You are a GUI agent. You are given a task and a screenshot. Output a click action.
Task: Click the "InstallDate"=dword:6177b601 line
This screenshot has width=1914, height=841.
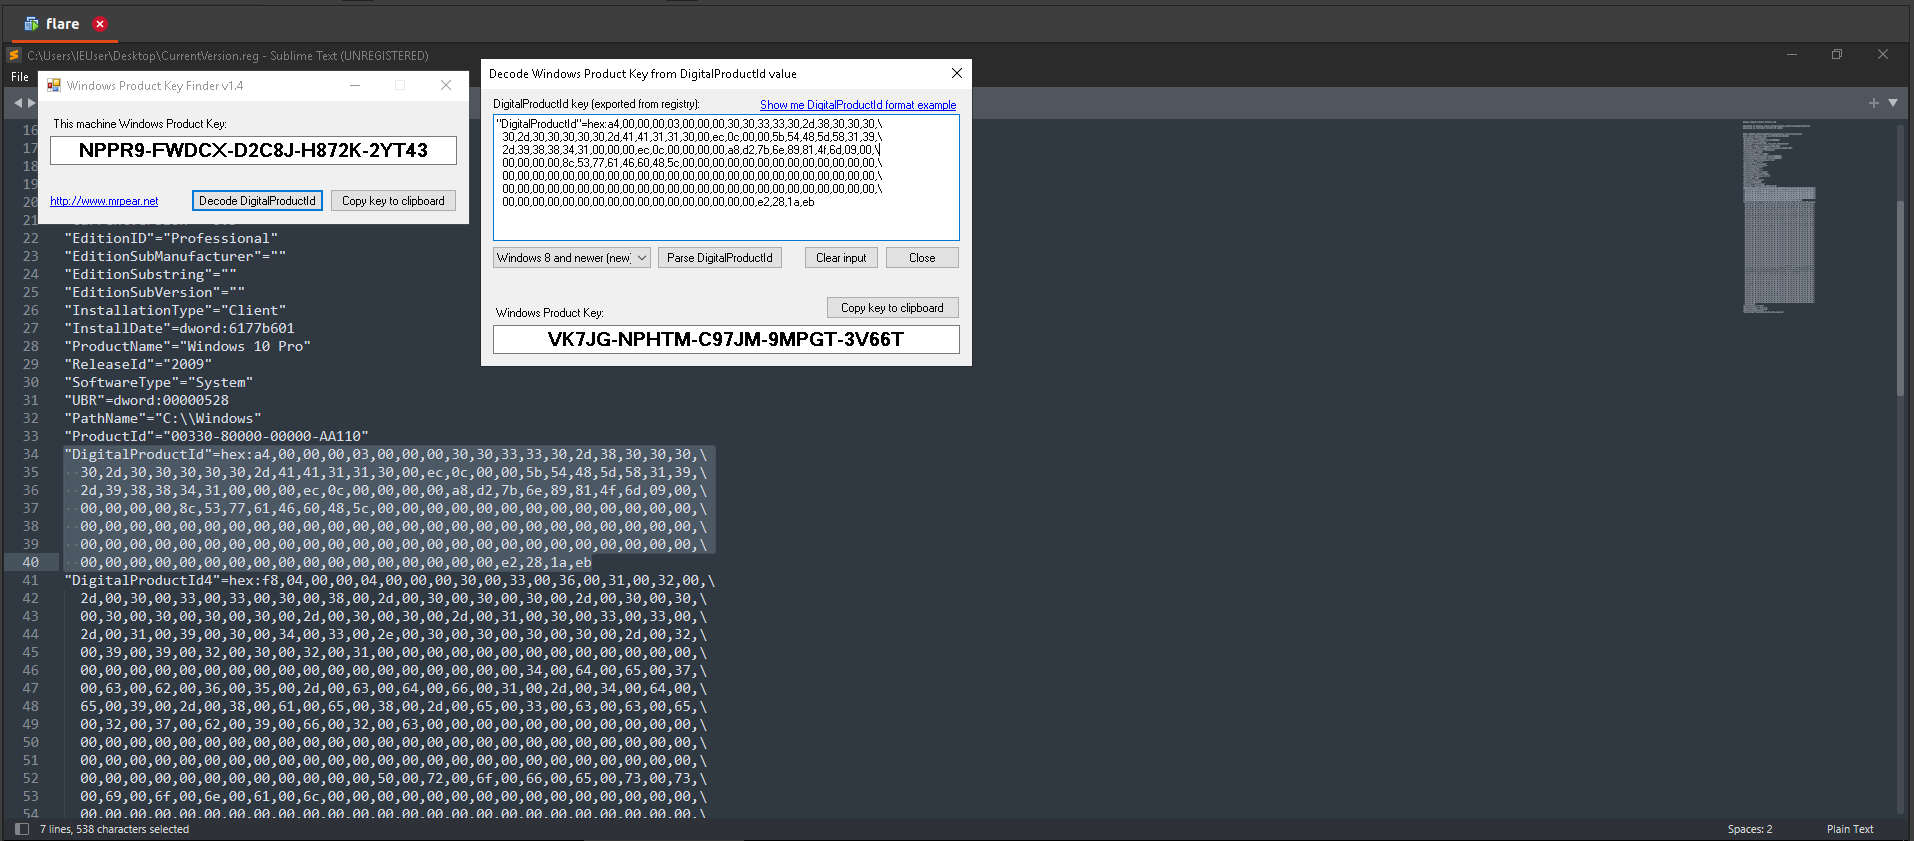[x=180, y=328]
